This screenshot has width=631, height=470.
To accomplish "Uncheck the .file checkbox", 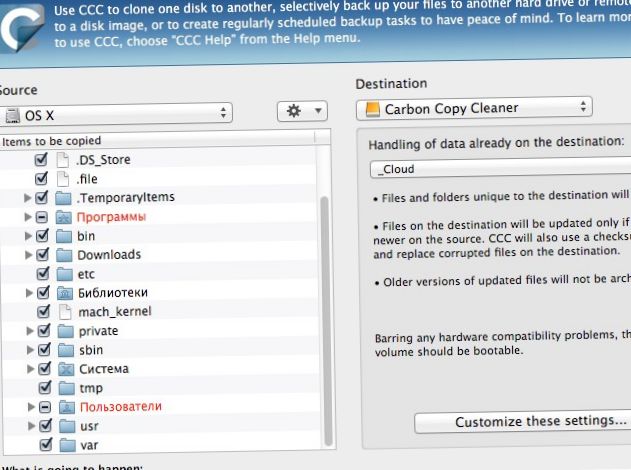I will (x=41, y=178).
